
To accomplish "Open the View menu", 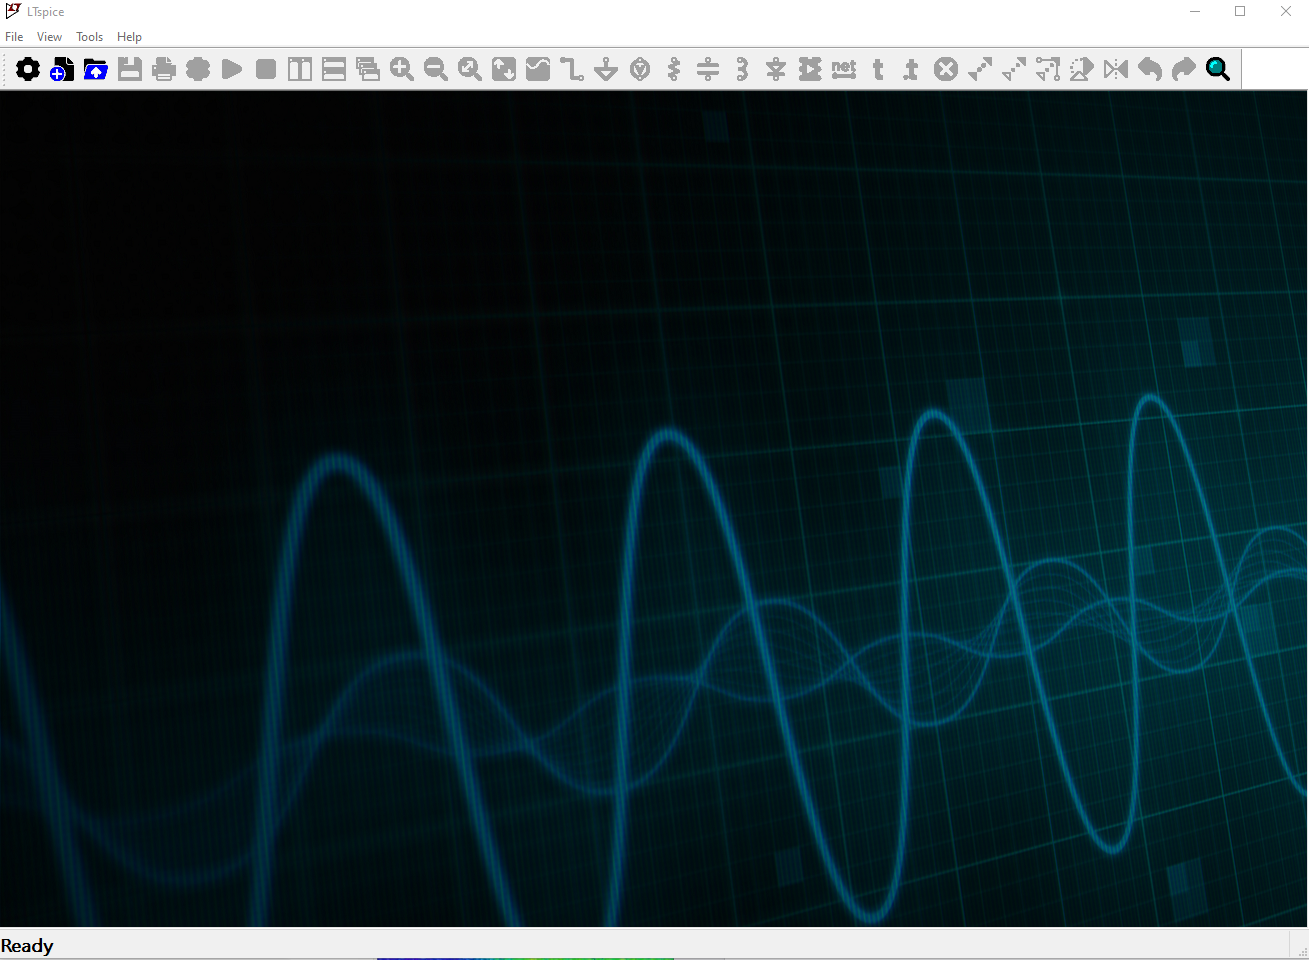I will point(49,37).
